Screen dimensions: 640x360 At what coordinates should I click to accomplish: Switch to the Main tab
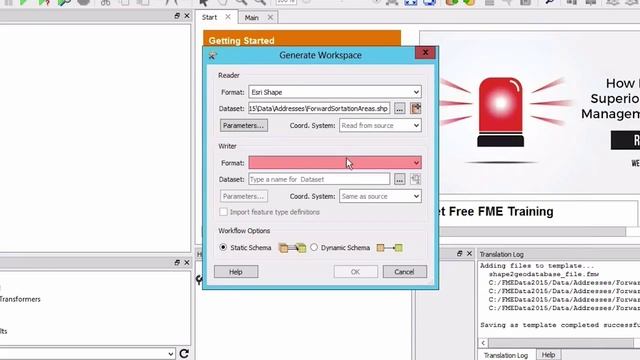[251, 18]
